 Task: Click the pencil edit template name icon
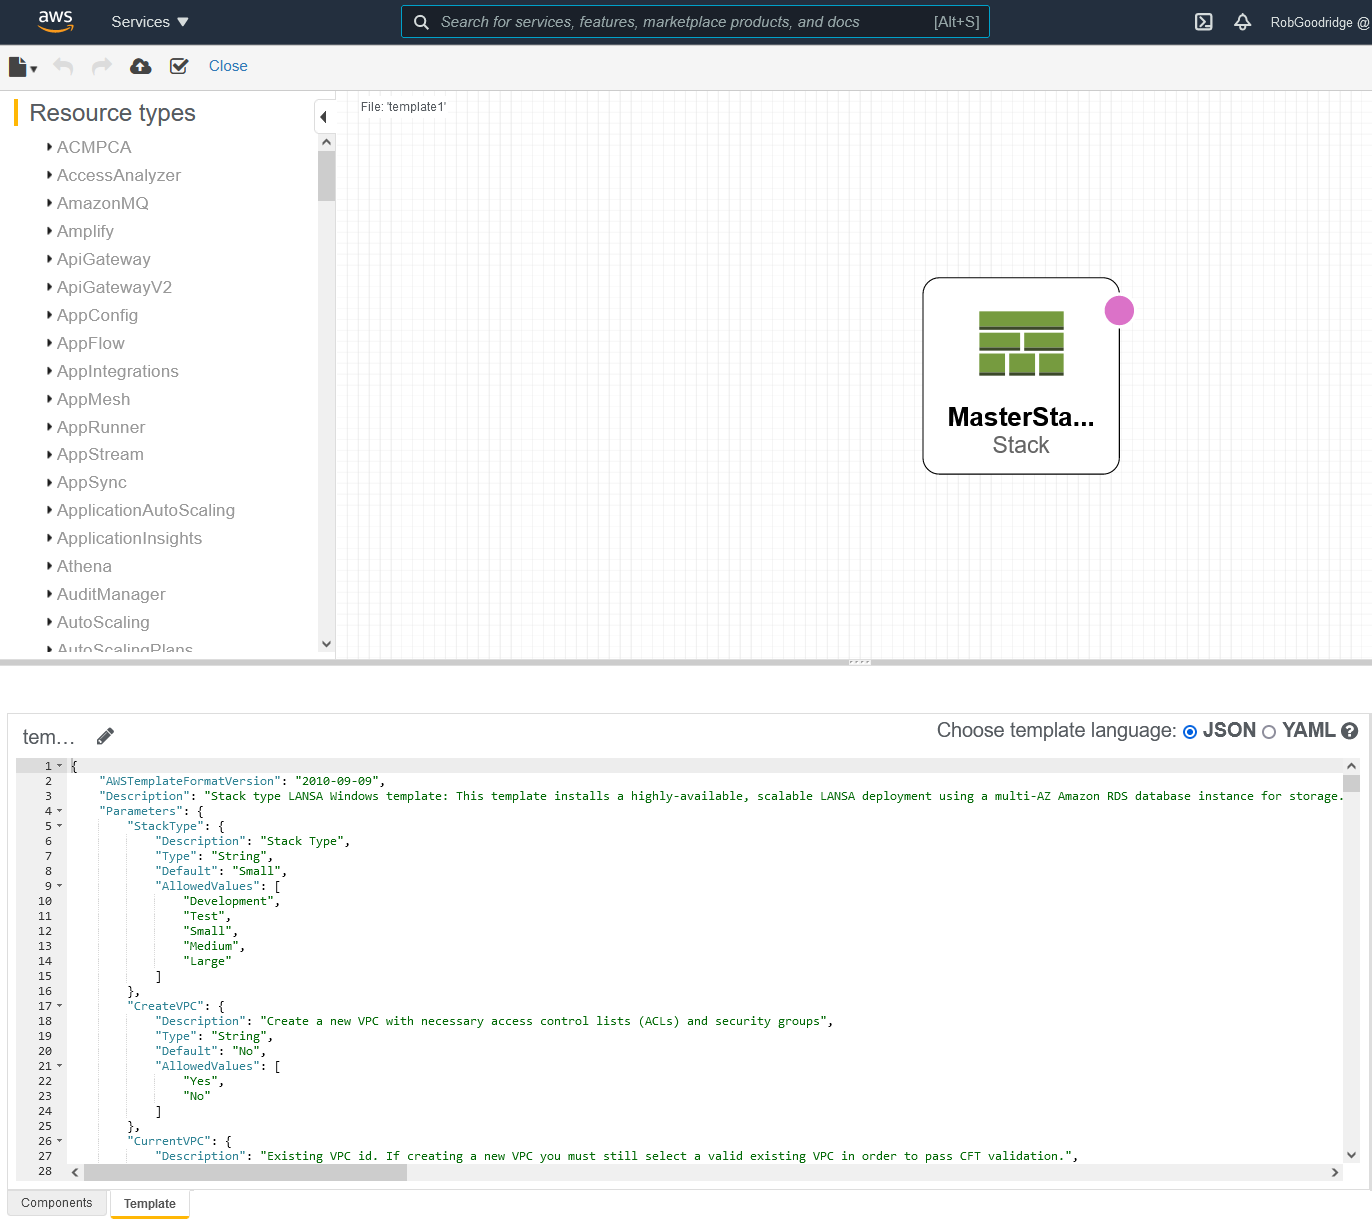105,737
